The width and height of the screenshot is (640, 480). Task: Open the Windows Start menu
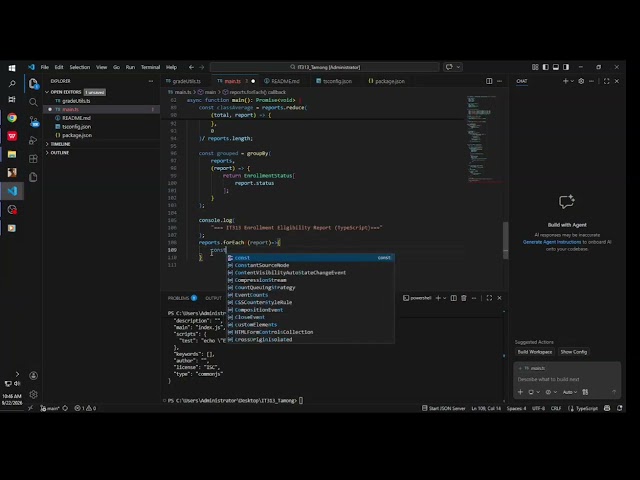[12, 67]
